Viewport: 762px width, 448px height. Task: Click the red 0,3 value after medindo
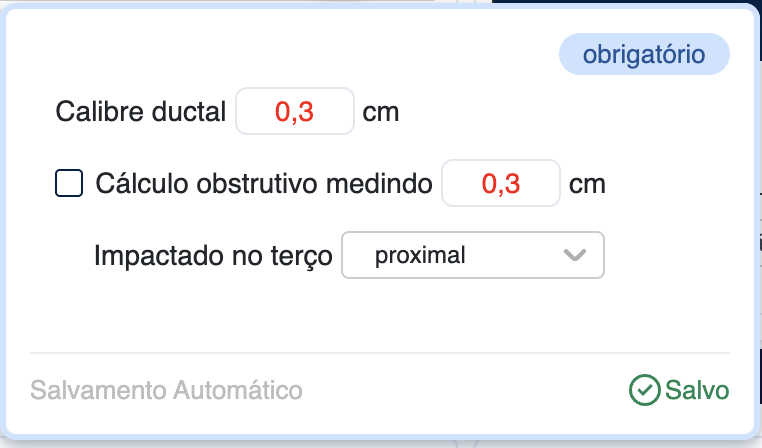(501, 184)
